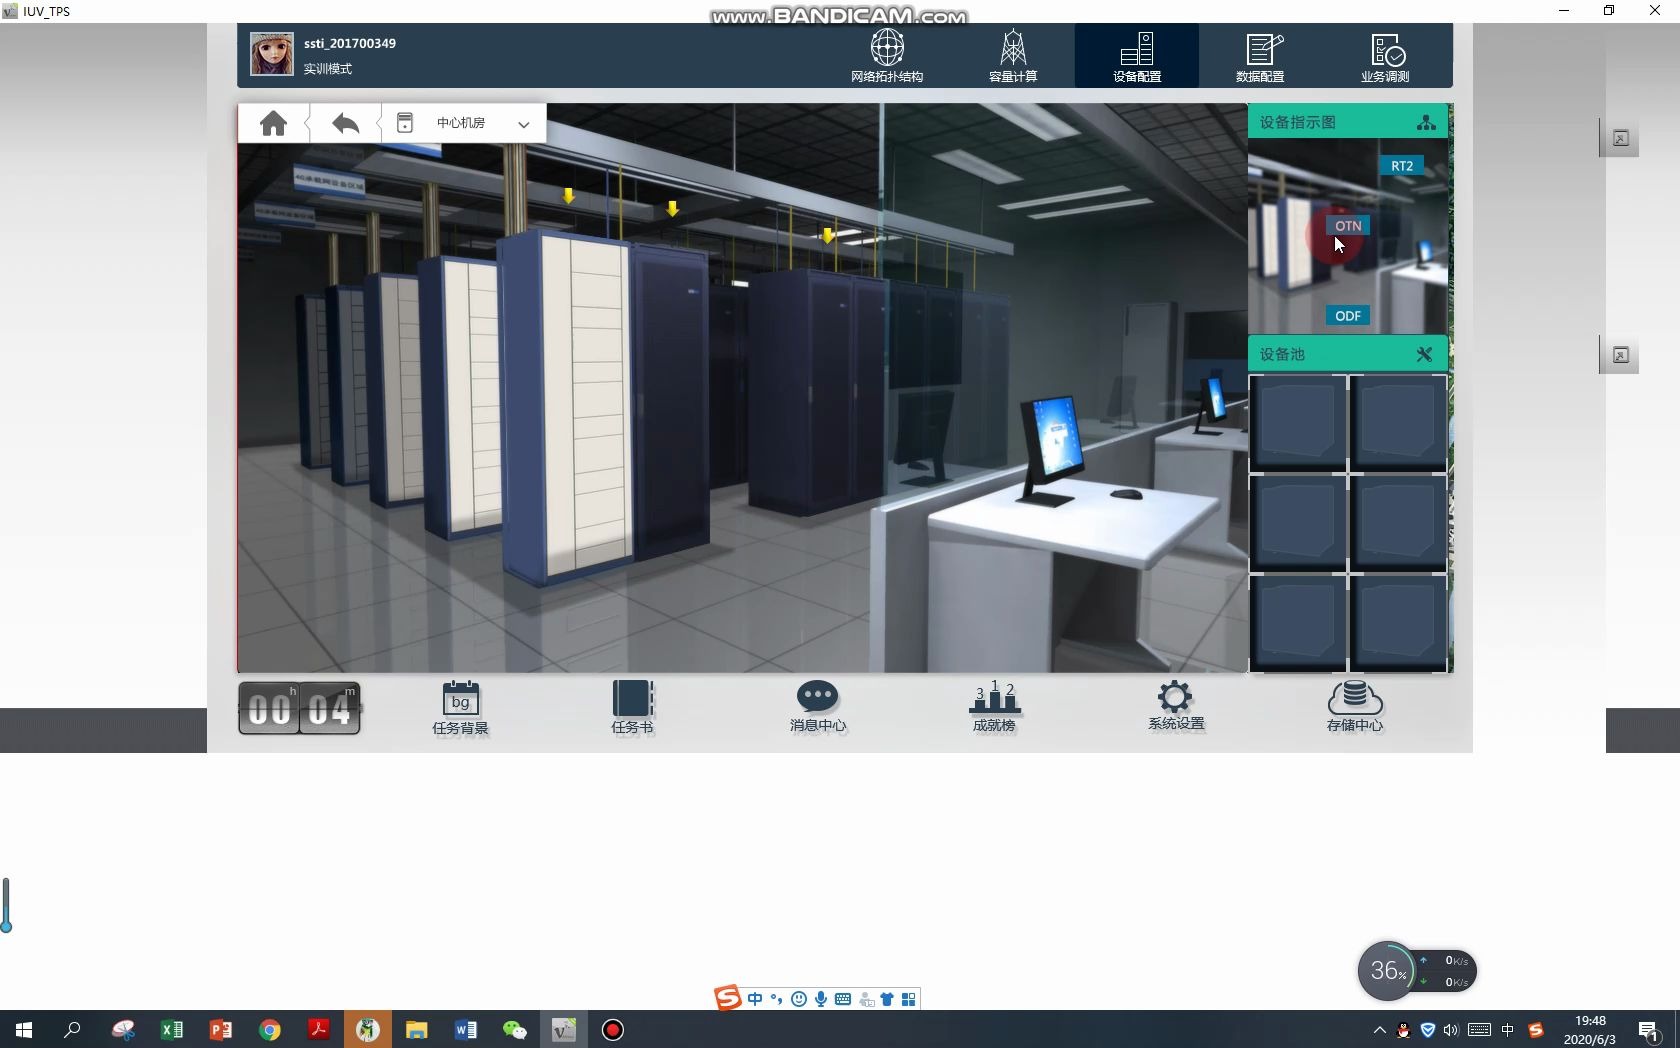Click the Sogou S logo on the floating input bar

click(x=728, y=998)
